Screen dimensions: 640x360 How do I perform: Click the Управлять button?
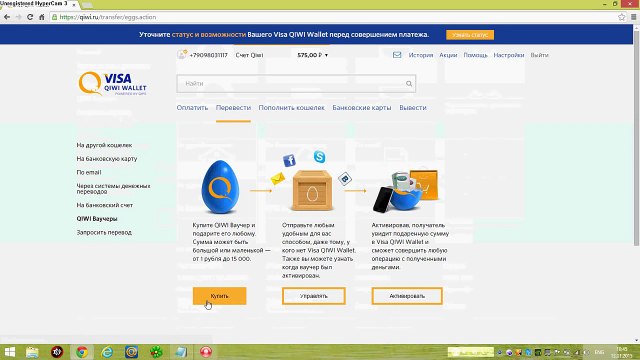313,296
